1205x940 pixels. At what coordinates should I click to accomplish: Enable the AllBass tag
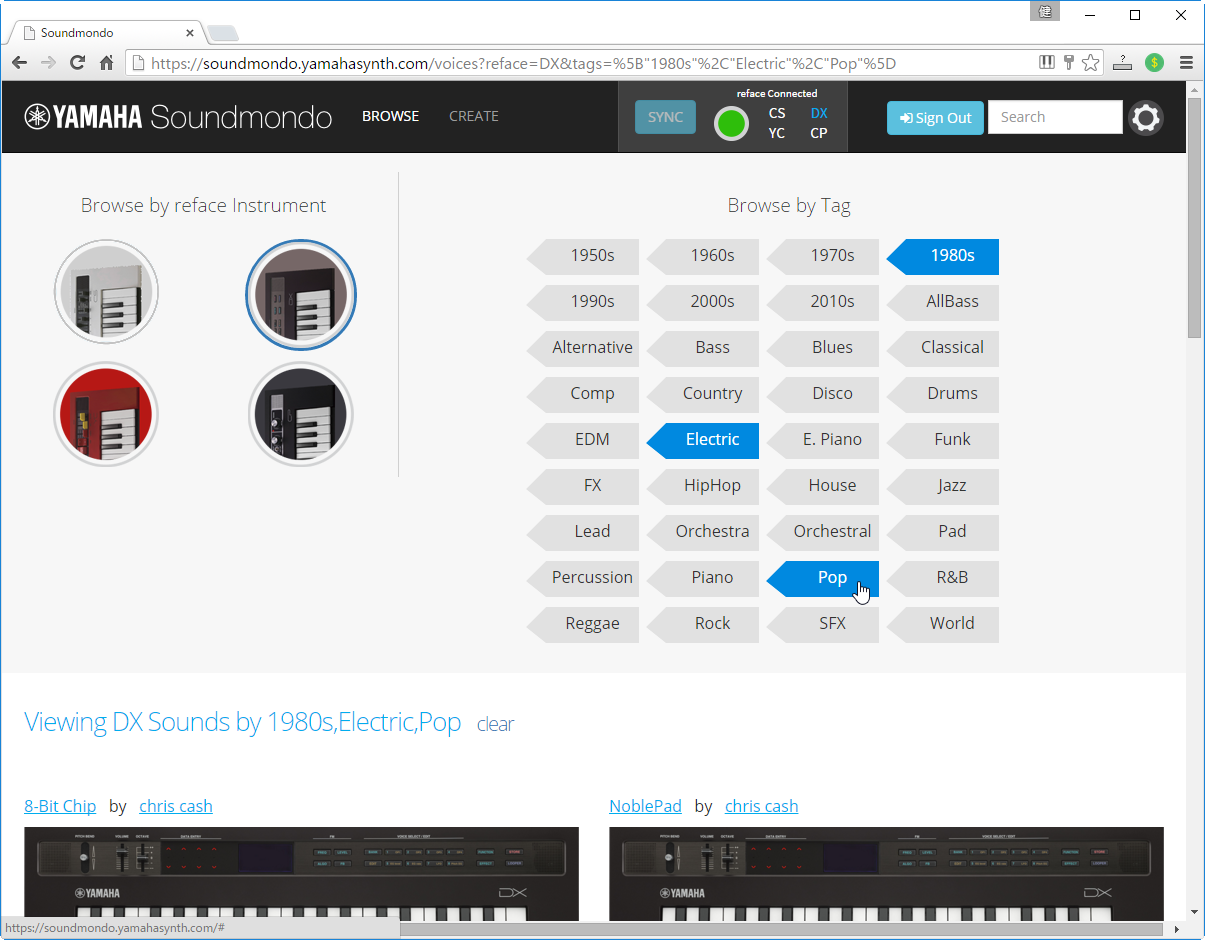coord(943,303)
